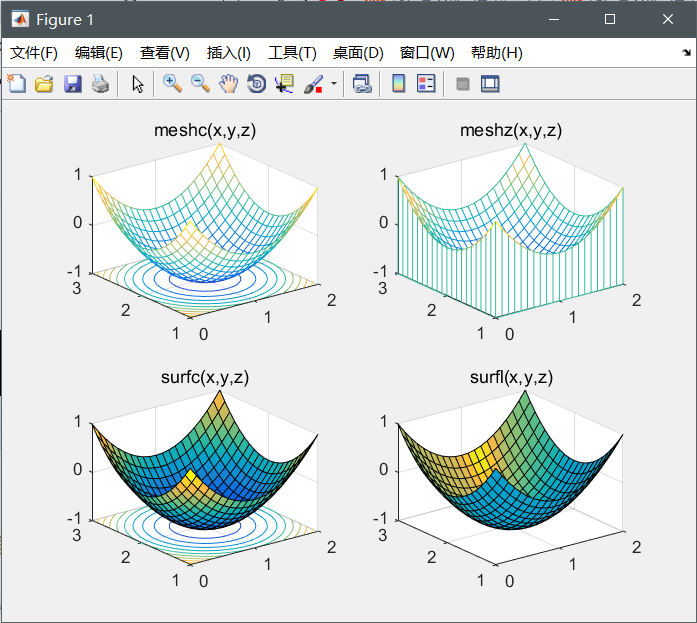The height and width of the screenshot is (623, 697).
Task: Expand the Brush color dropdown arrow
Action: [334, 84]
